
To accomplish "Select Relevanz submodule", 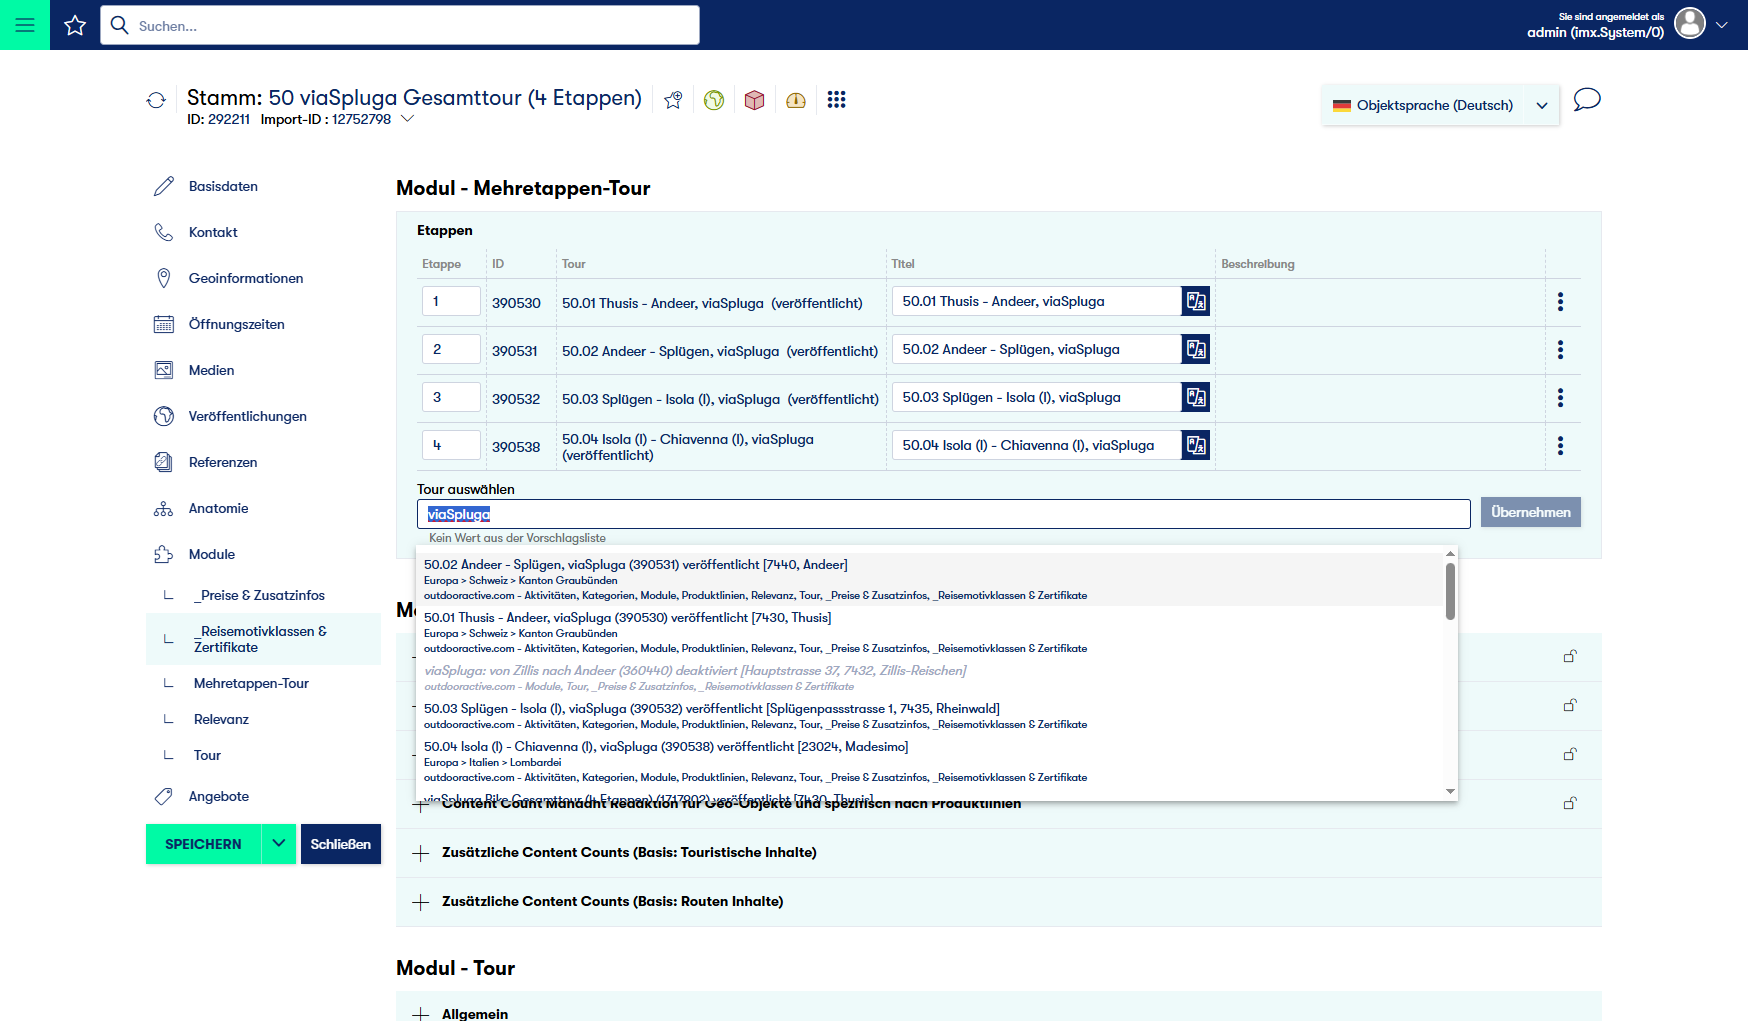I will pyautogui.click(x=221, y=719).
